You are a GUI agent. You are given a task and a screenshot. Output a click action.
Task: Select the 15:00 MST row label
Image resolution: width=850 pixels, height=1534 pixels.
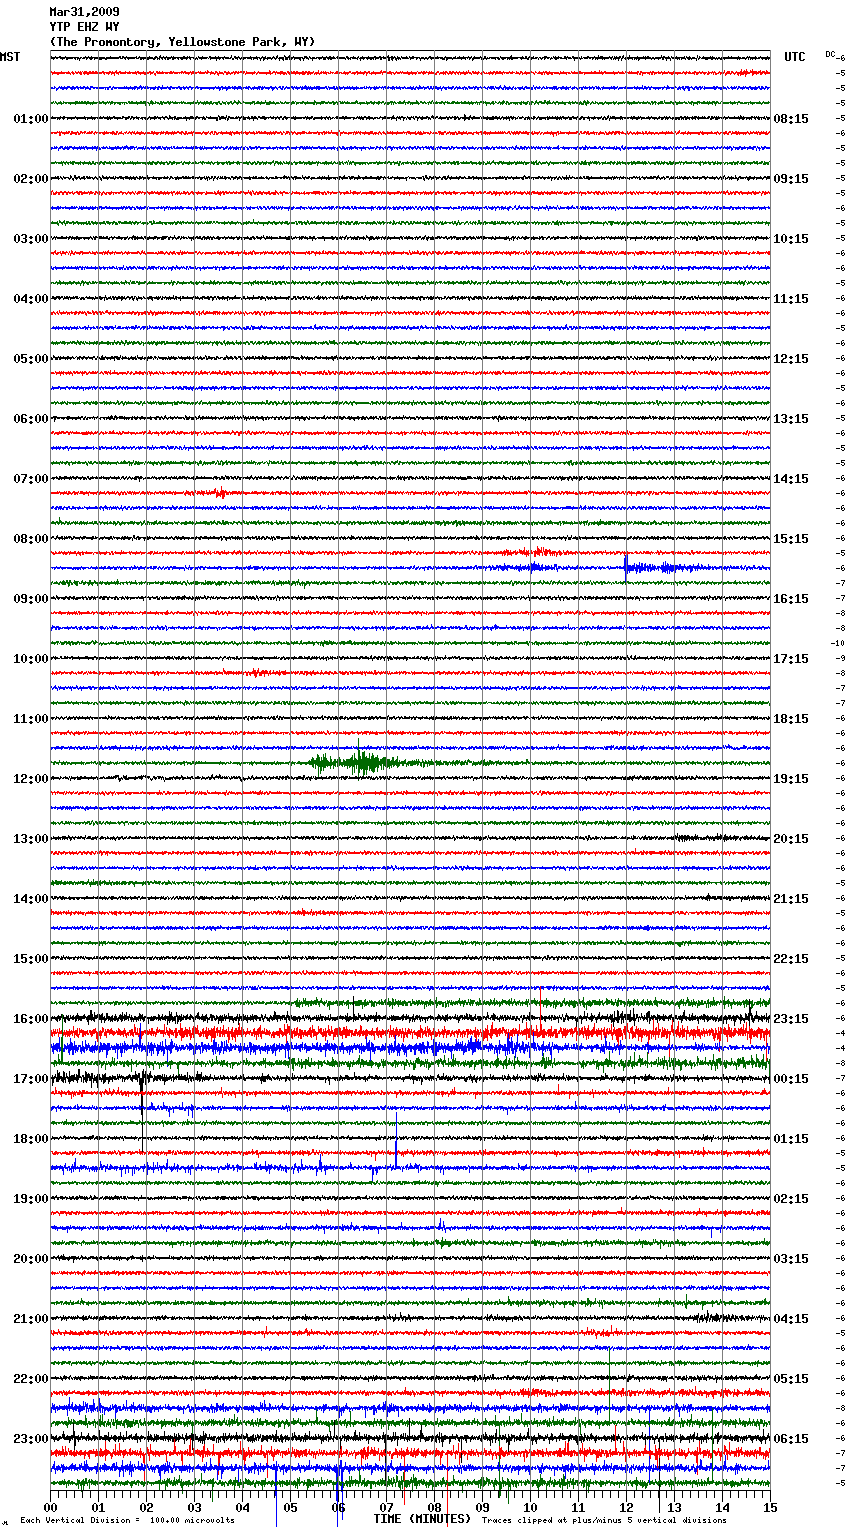[31, 959]
